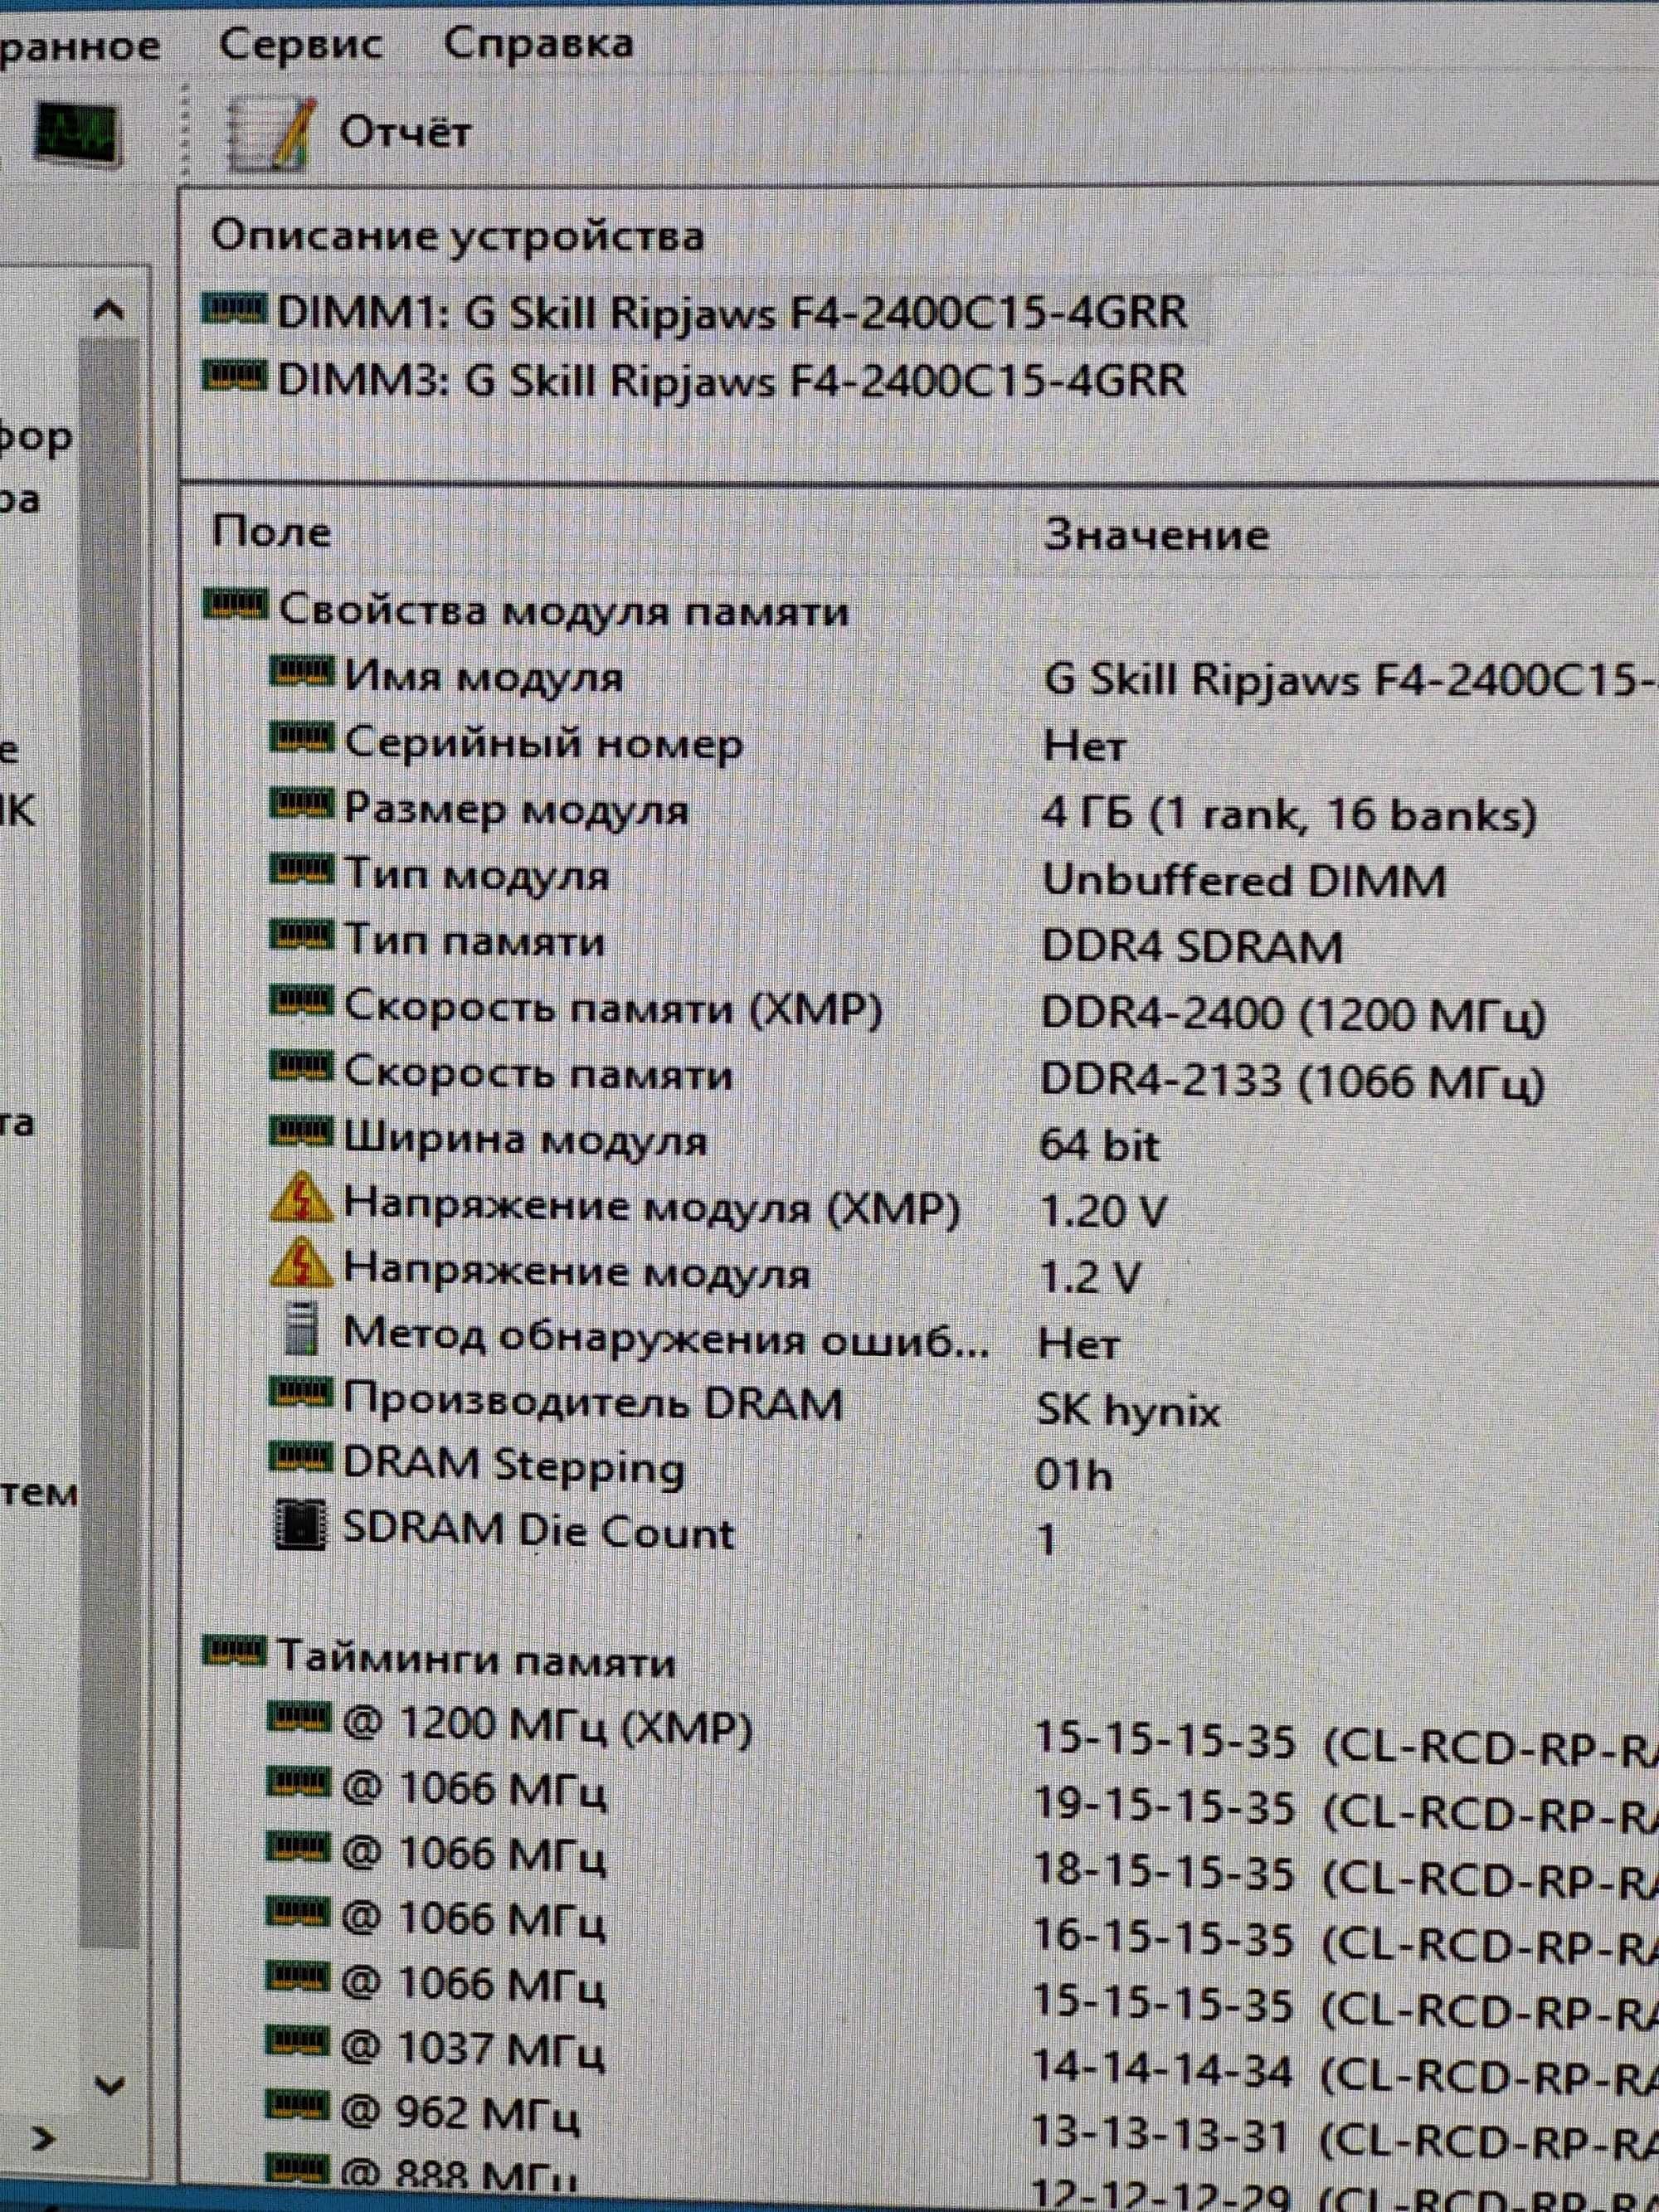
Task: Select the Unbuffered DIMM value
Action: [x=1244, y=881]
